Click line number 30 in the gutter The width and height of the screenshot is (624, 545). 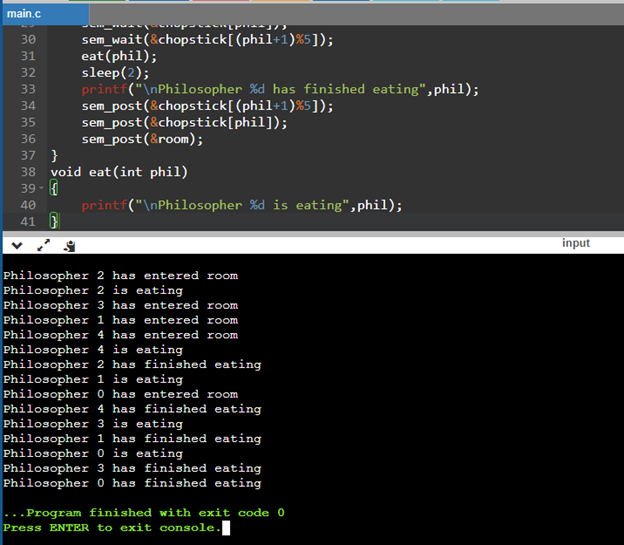pyautogui.click(x=28, y=39)
